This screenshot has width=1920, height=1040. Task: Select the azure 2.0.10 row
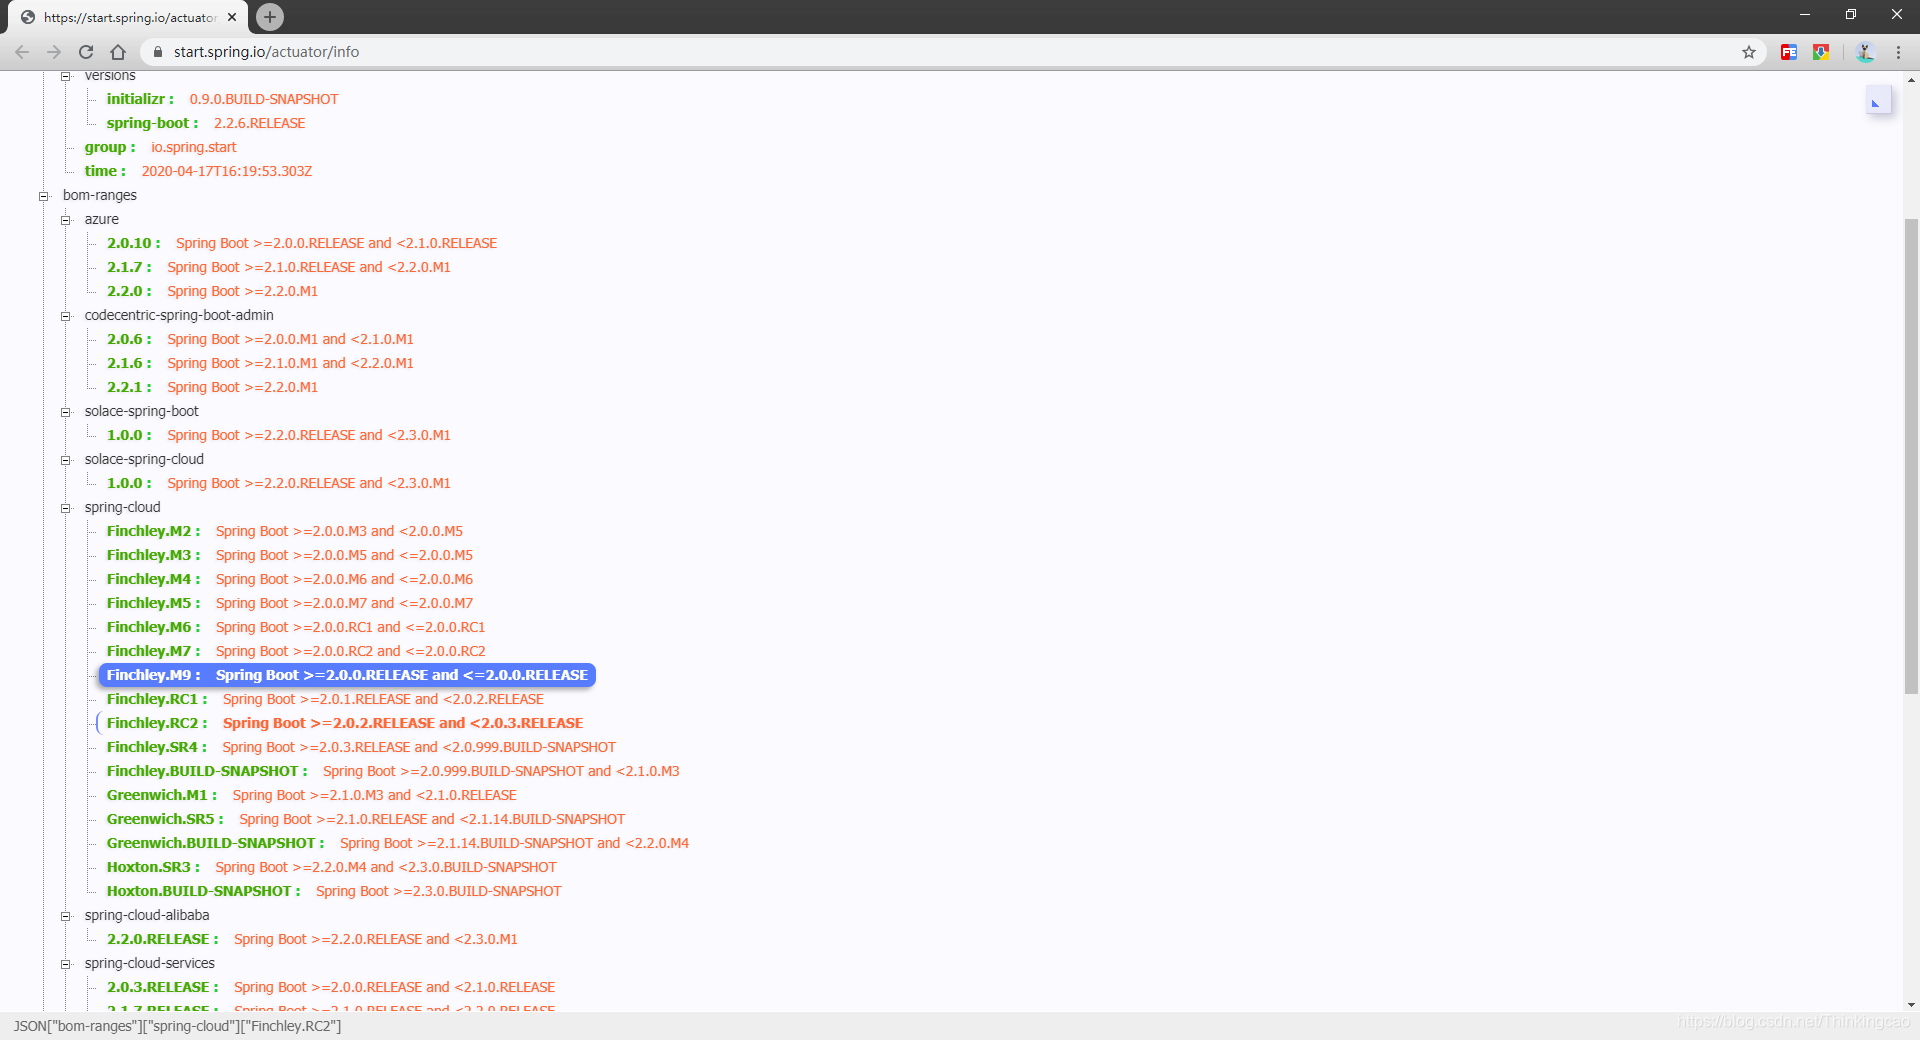pyautogui.click(x=302, y=243)
